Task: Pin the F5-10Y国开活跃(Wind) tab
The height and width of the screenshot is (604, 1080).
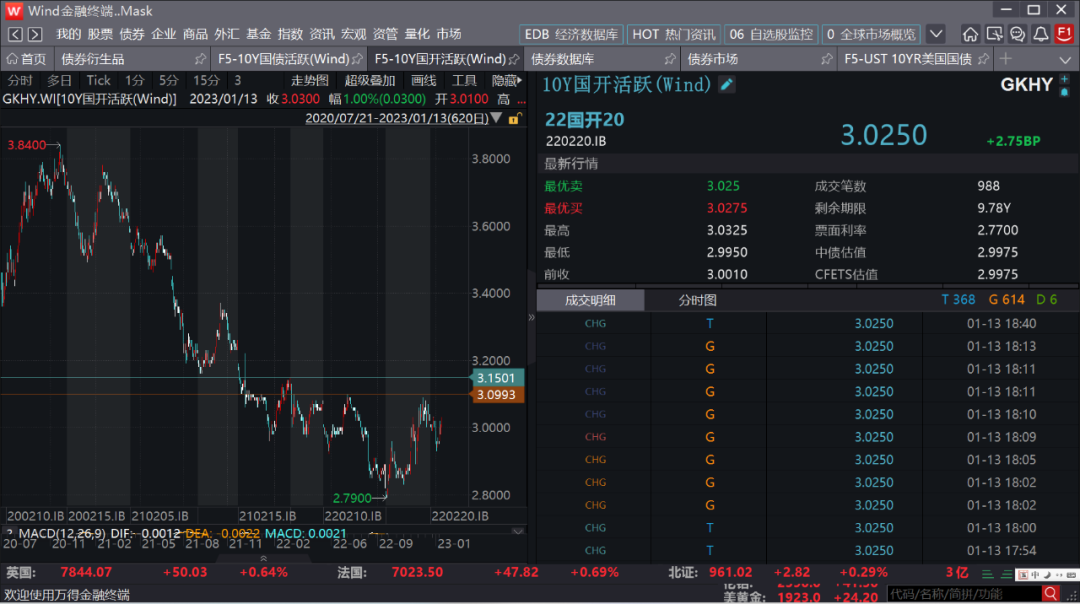Action: tap(514, 59)
